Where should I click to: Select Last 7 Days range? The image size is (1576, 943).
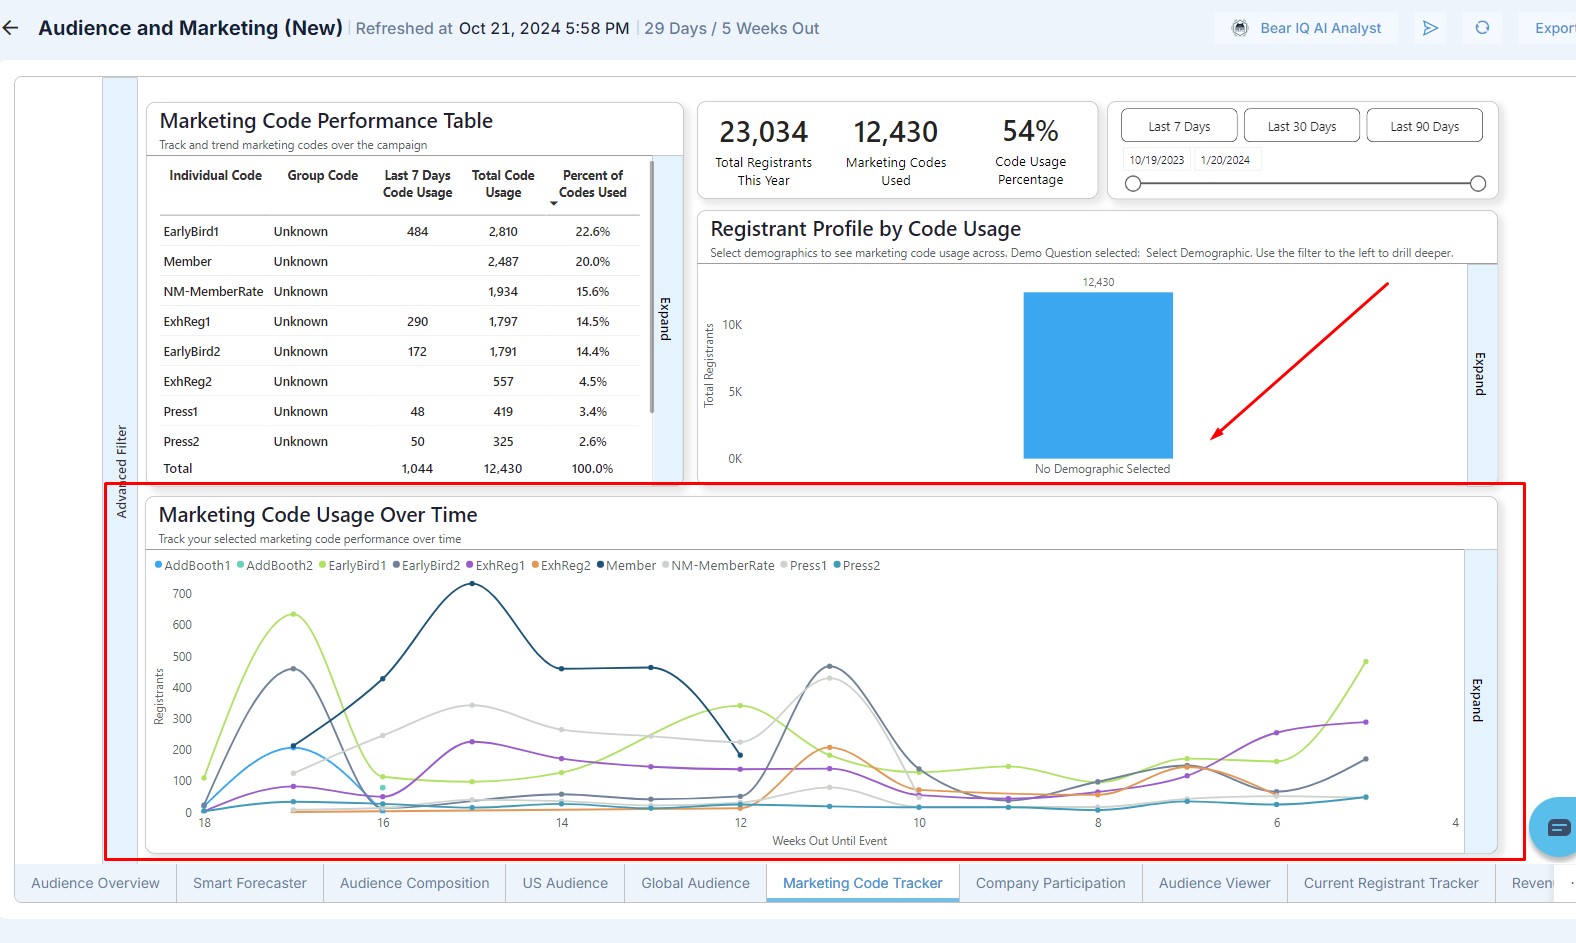point(1179,126)
